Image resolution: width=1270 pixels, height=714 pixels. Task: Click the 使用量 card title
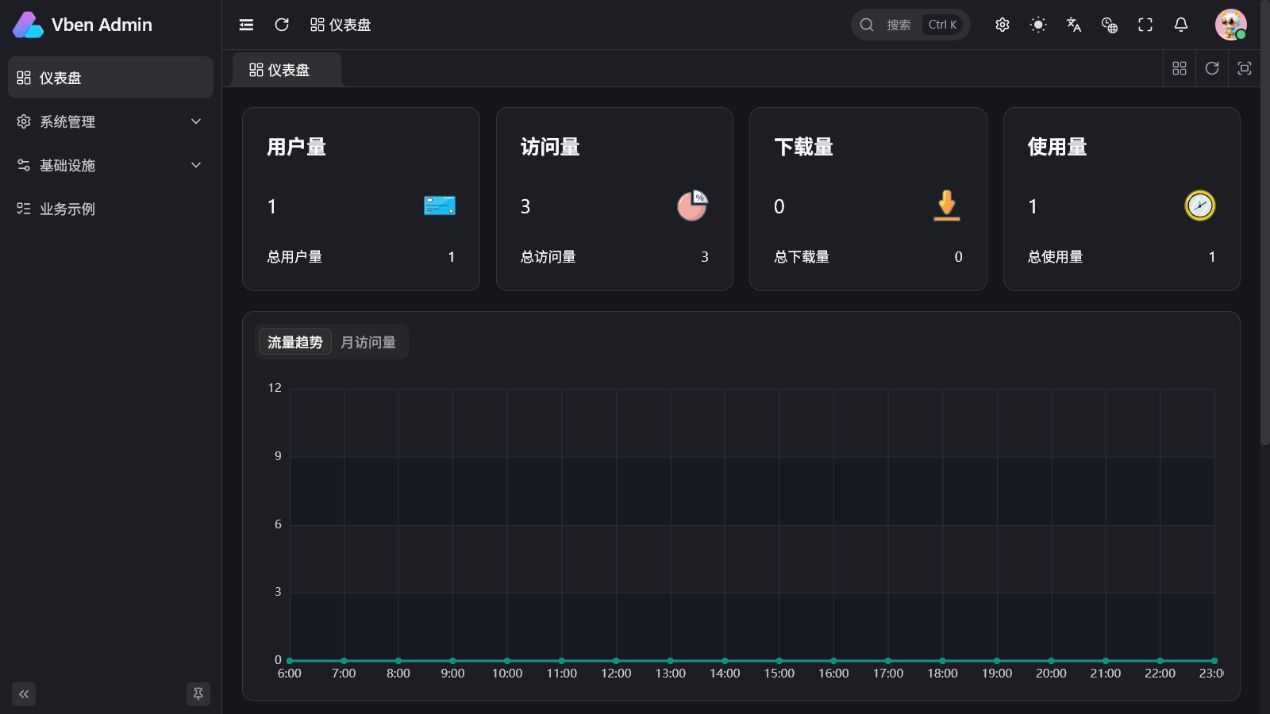[x=1057, y=147]
